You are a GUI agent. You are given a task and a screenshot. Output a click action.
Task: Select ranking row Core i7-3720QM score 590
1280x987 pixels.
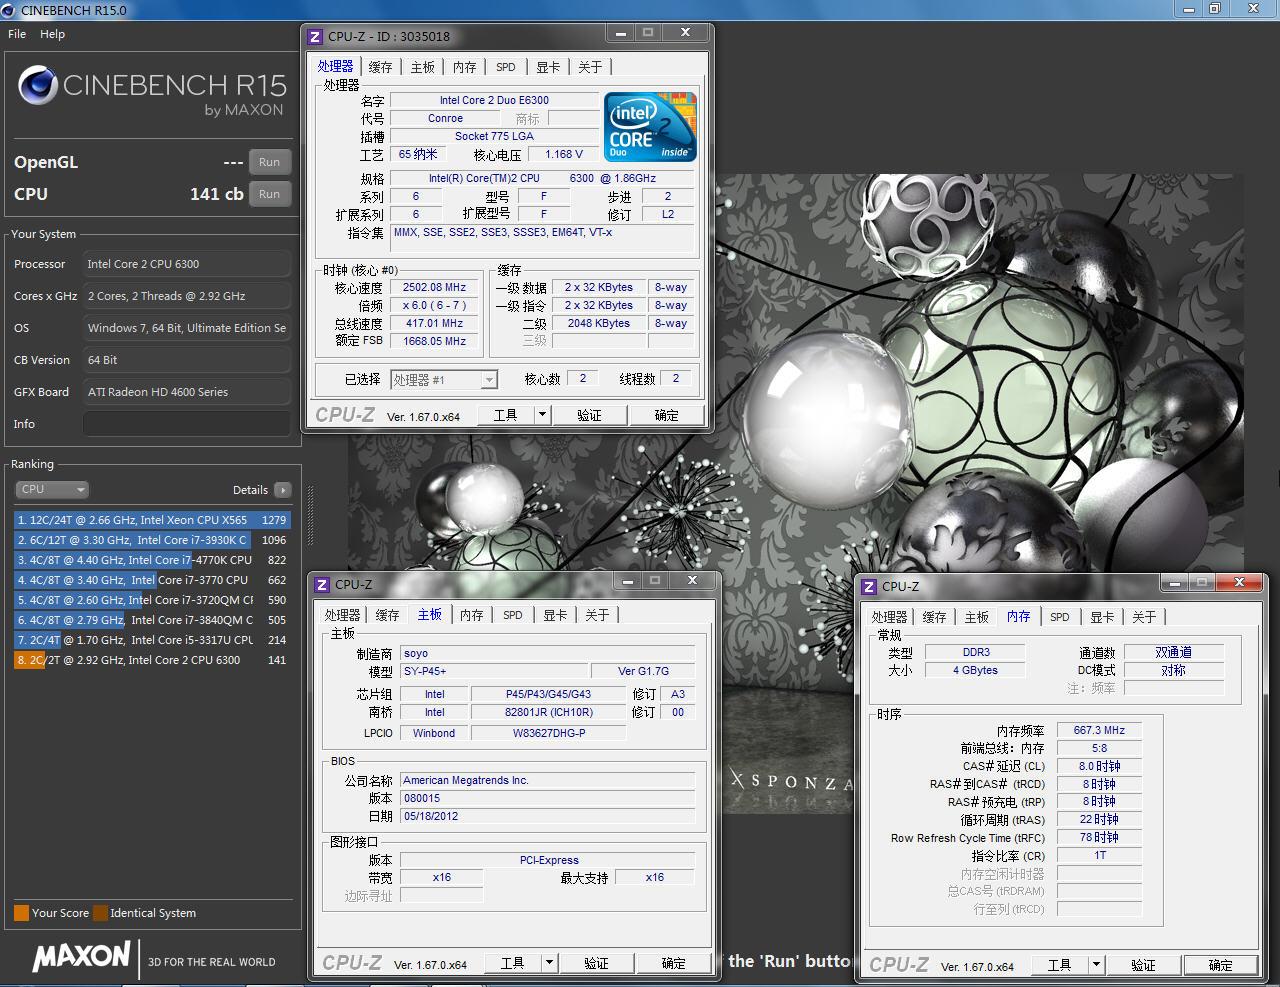(x=152, y=600)
